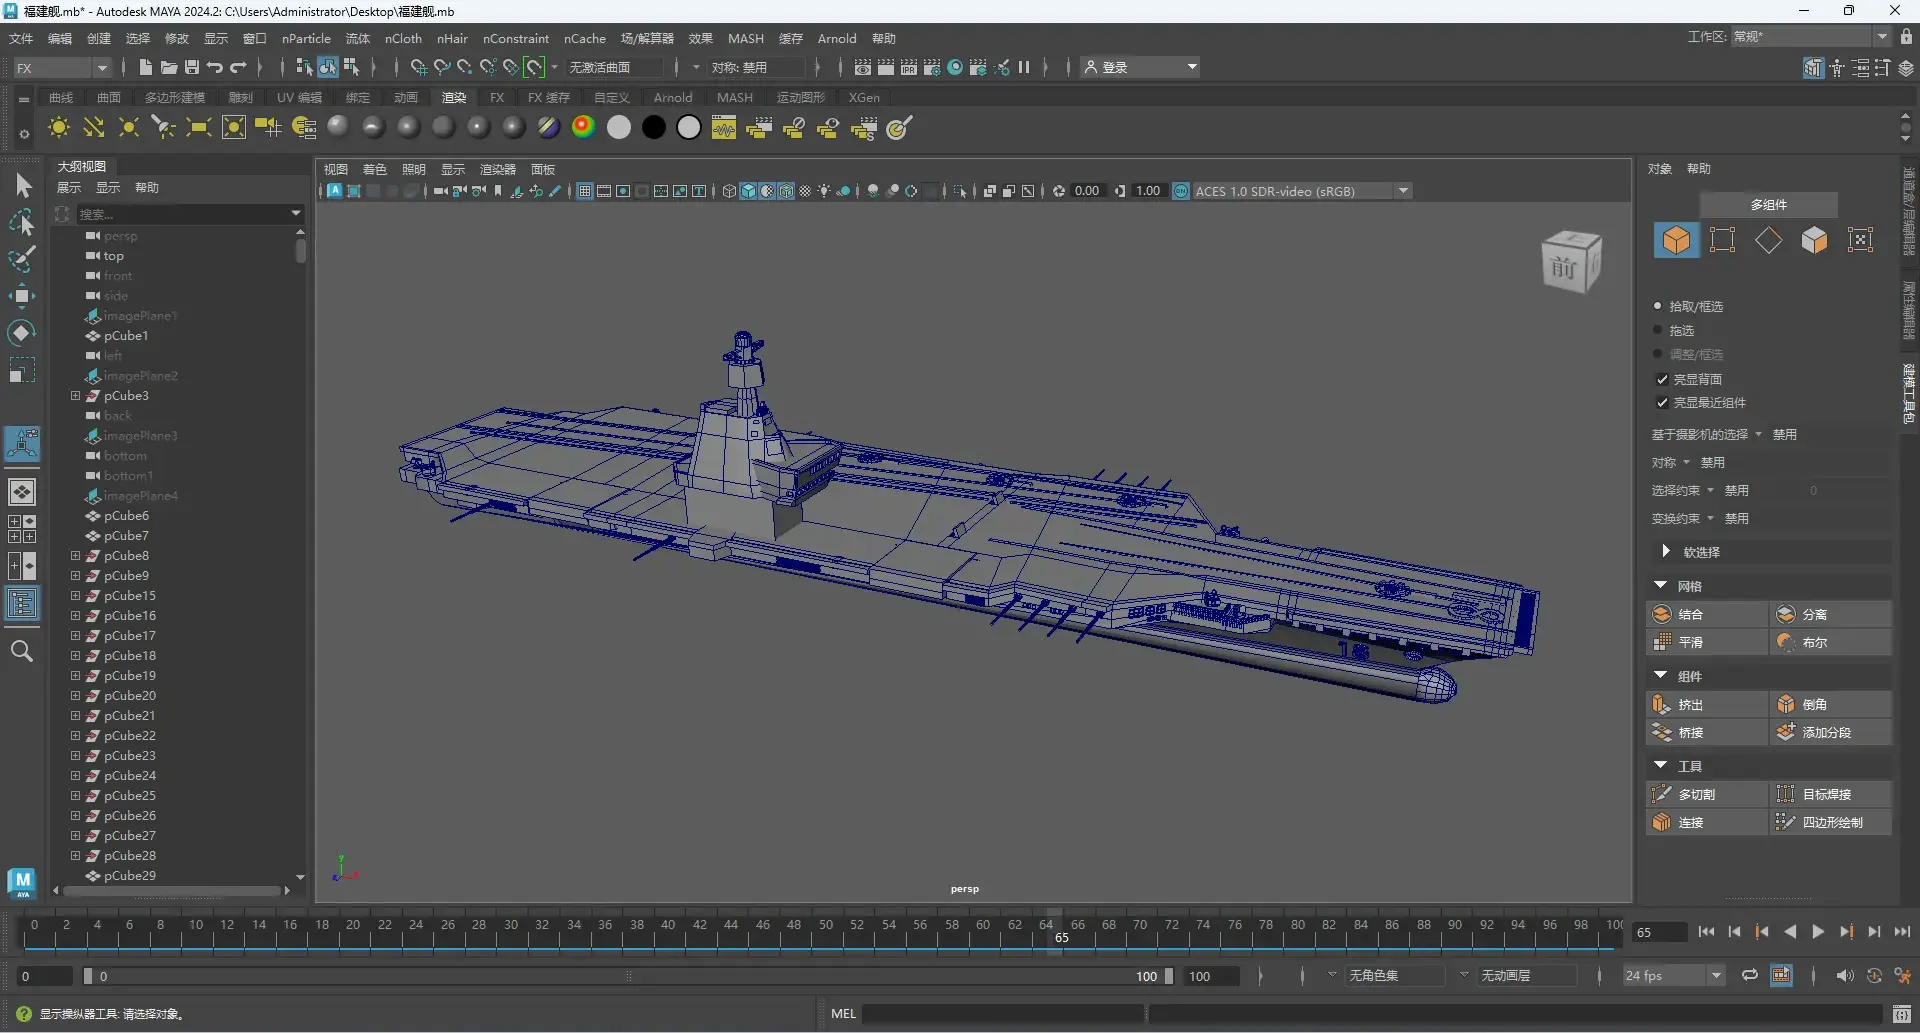Screen dimensions: 1920x1033
Task: Toggle highlight nearest component checkbox
Action: [x=1662, y=402]
